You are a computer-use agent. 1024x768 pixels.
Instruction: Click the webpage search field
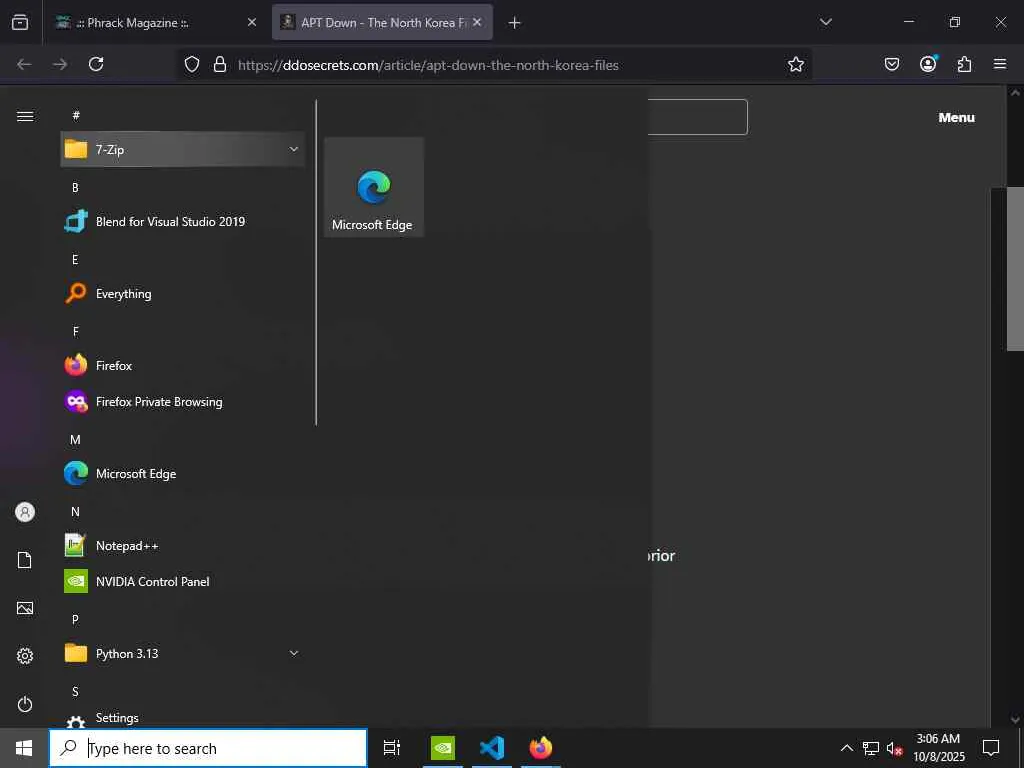pyautogui.click(x=697, y=117)
